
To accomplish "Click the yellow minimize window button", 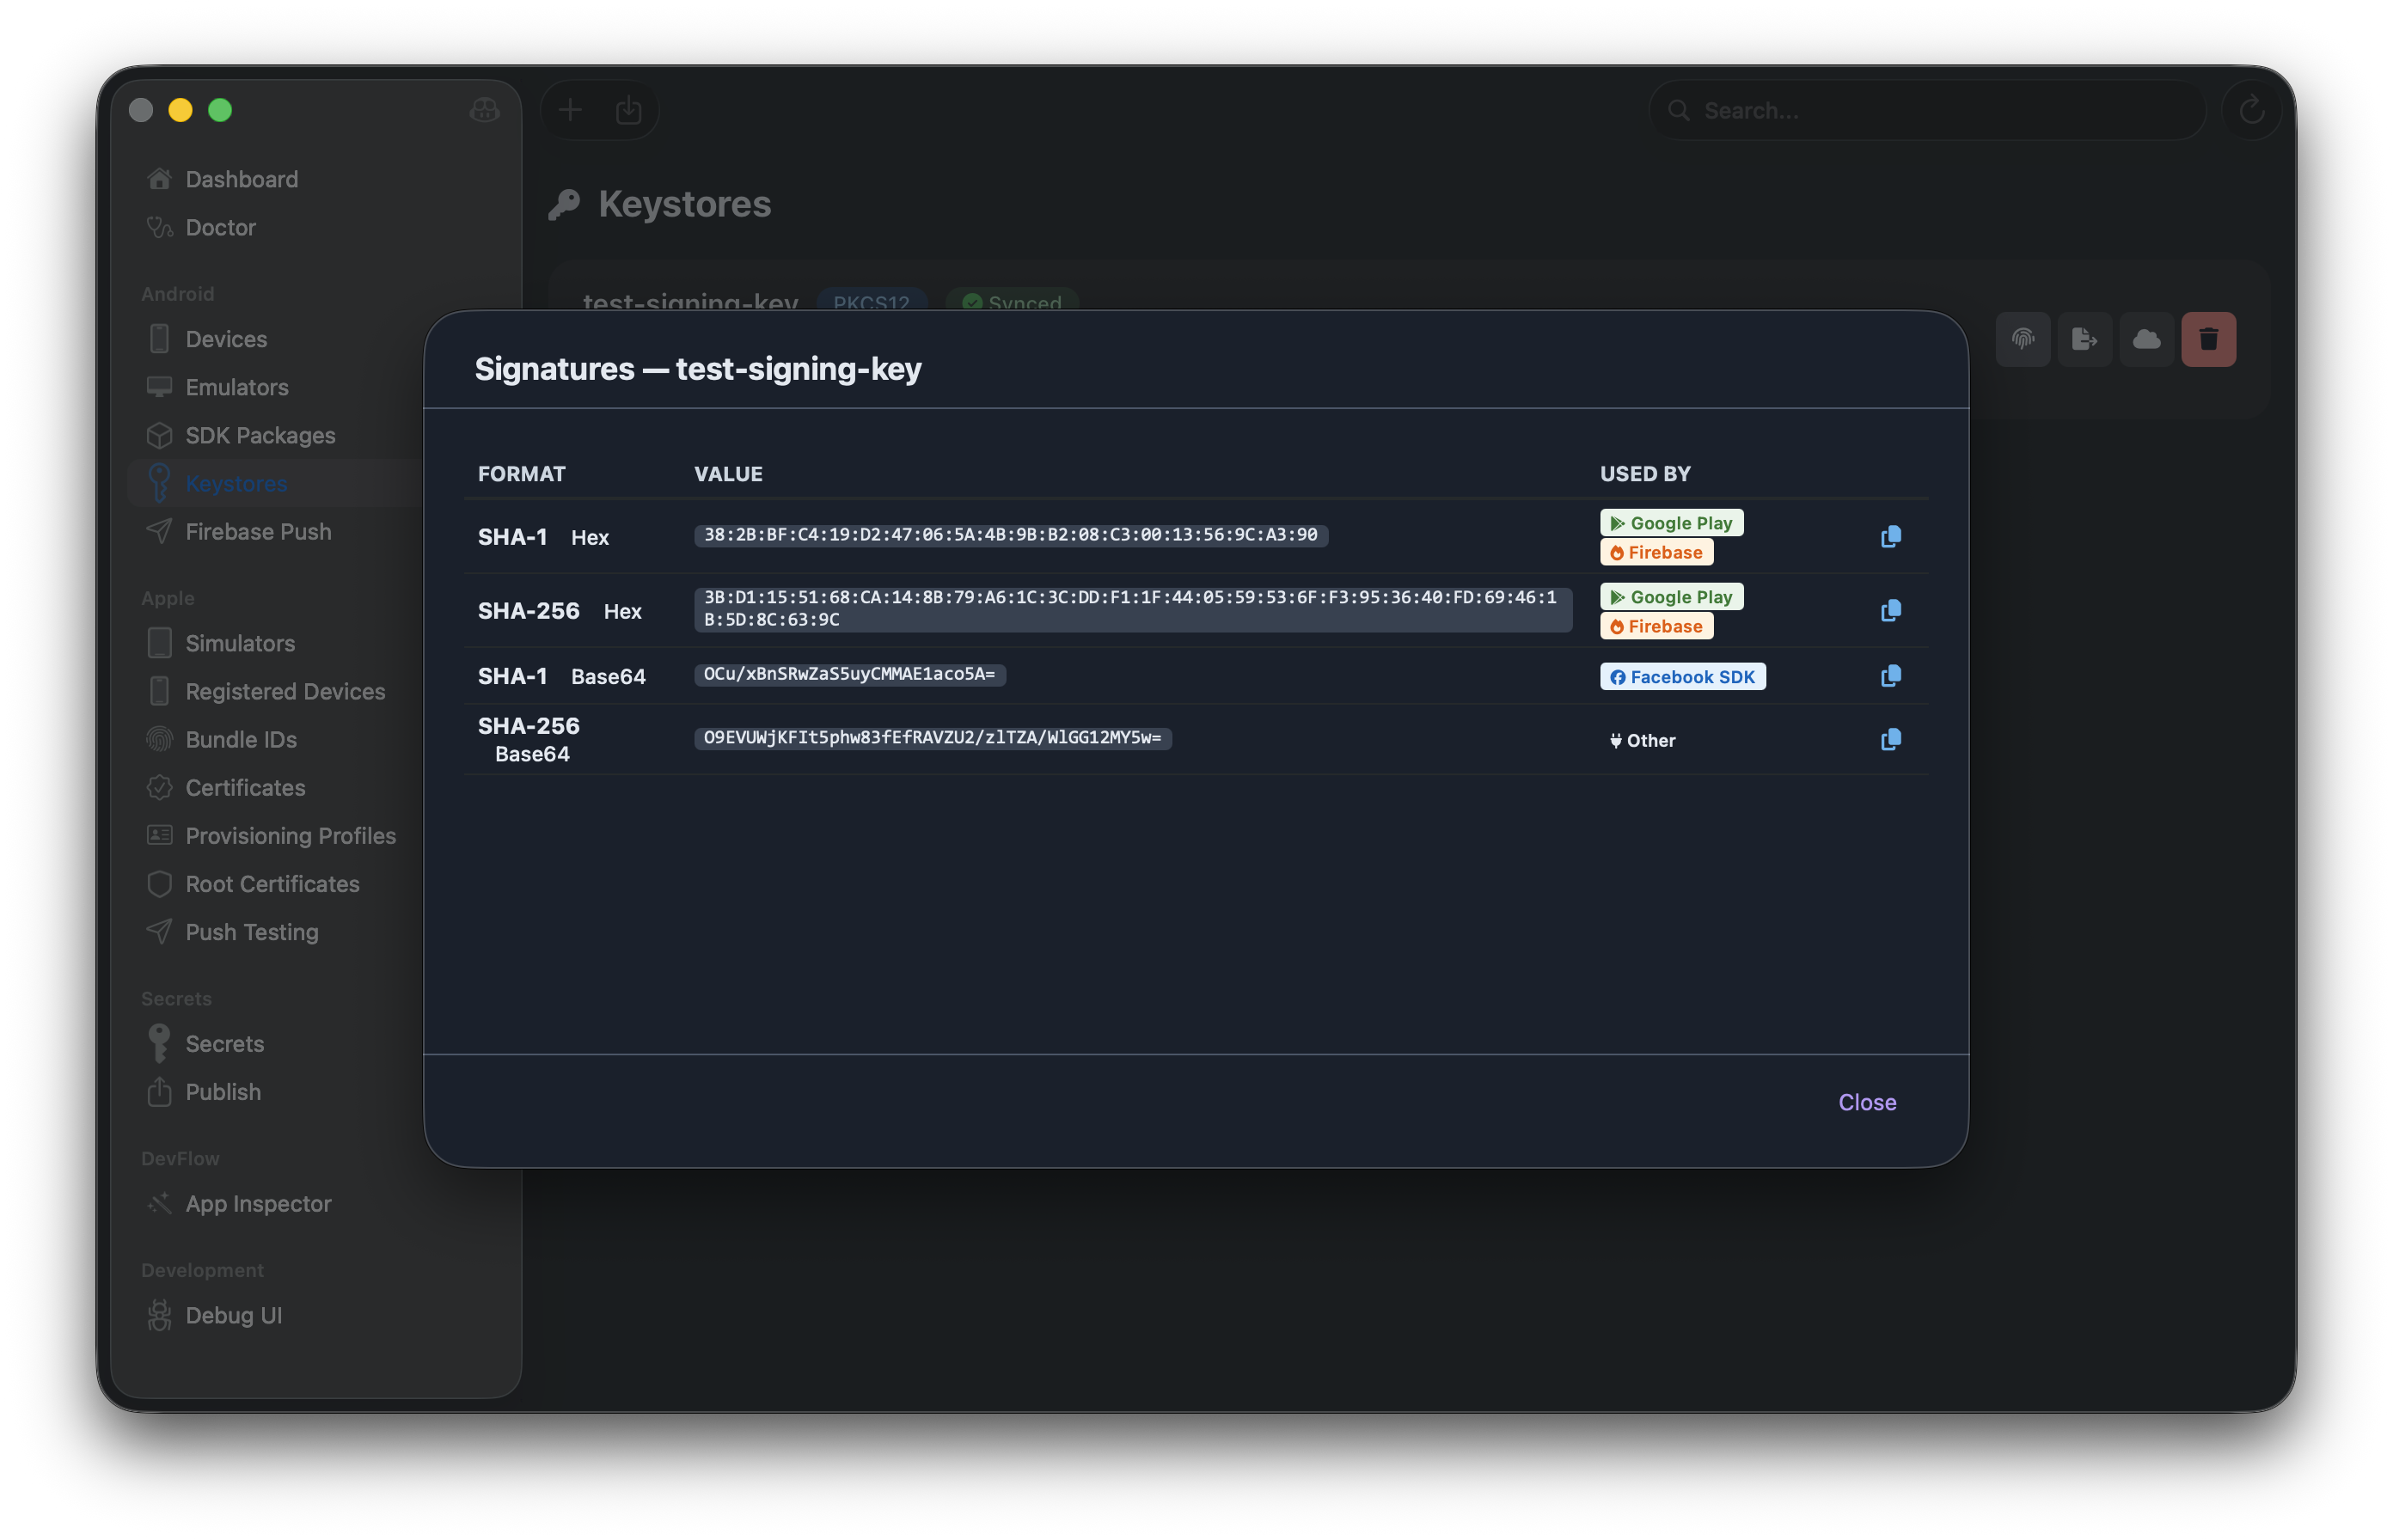I will pyautogui.click(x=180, y=110).
